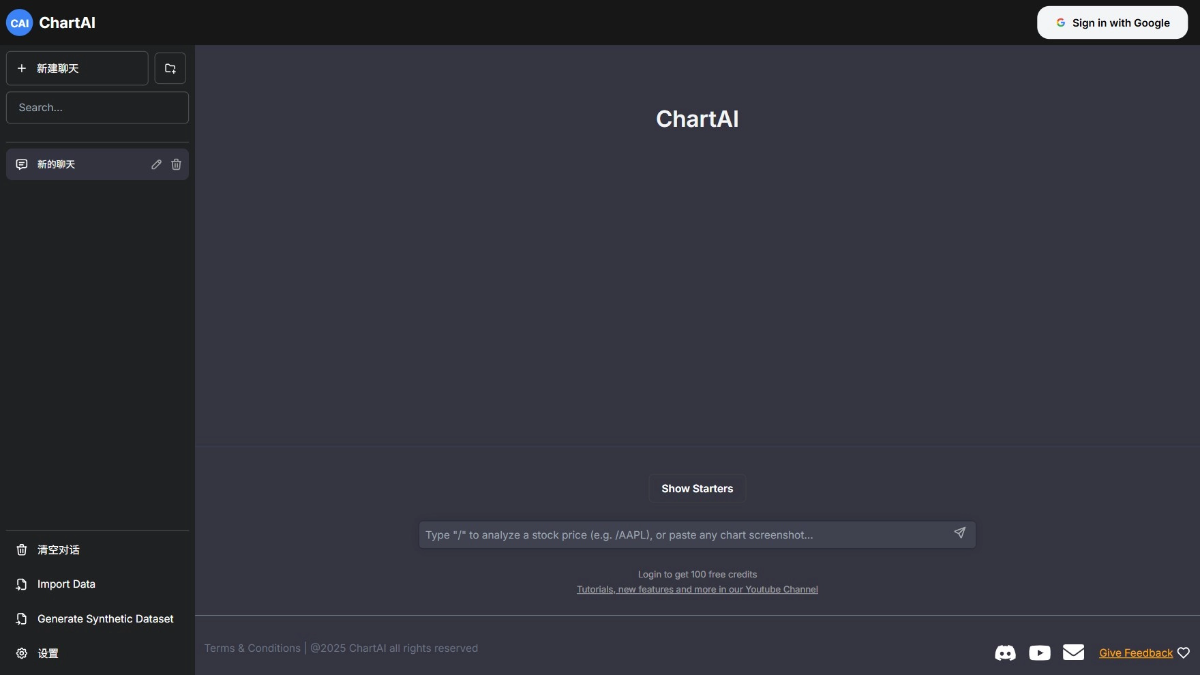
Task: Choose Generate Synthetic Dataset
Action: (97, 619)
